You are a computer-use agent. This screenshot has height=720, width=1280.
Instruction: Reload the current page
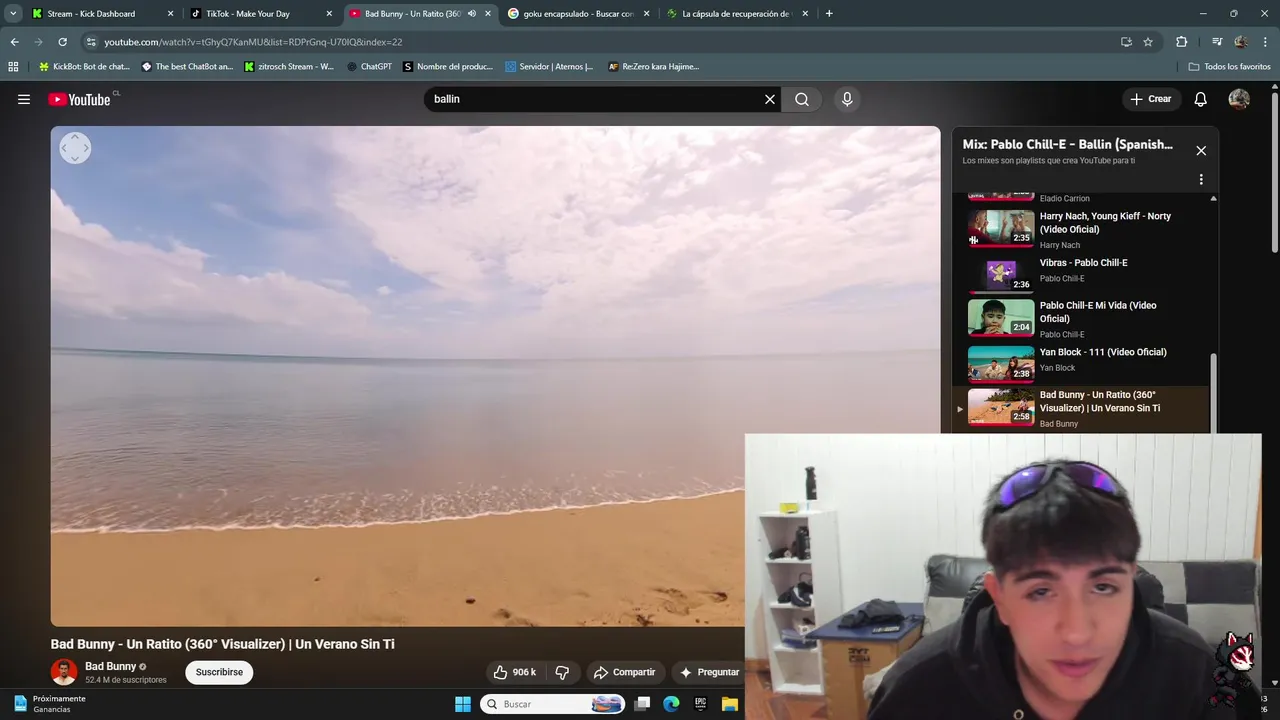click(x=62, y=42)
